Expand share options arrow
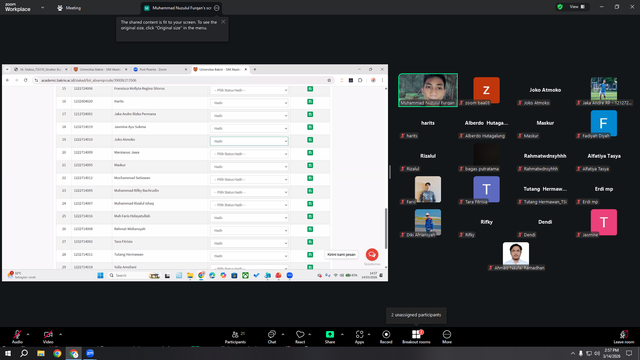The width and height of the screenshot is (640, 360). [342, 334]
